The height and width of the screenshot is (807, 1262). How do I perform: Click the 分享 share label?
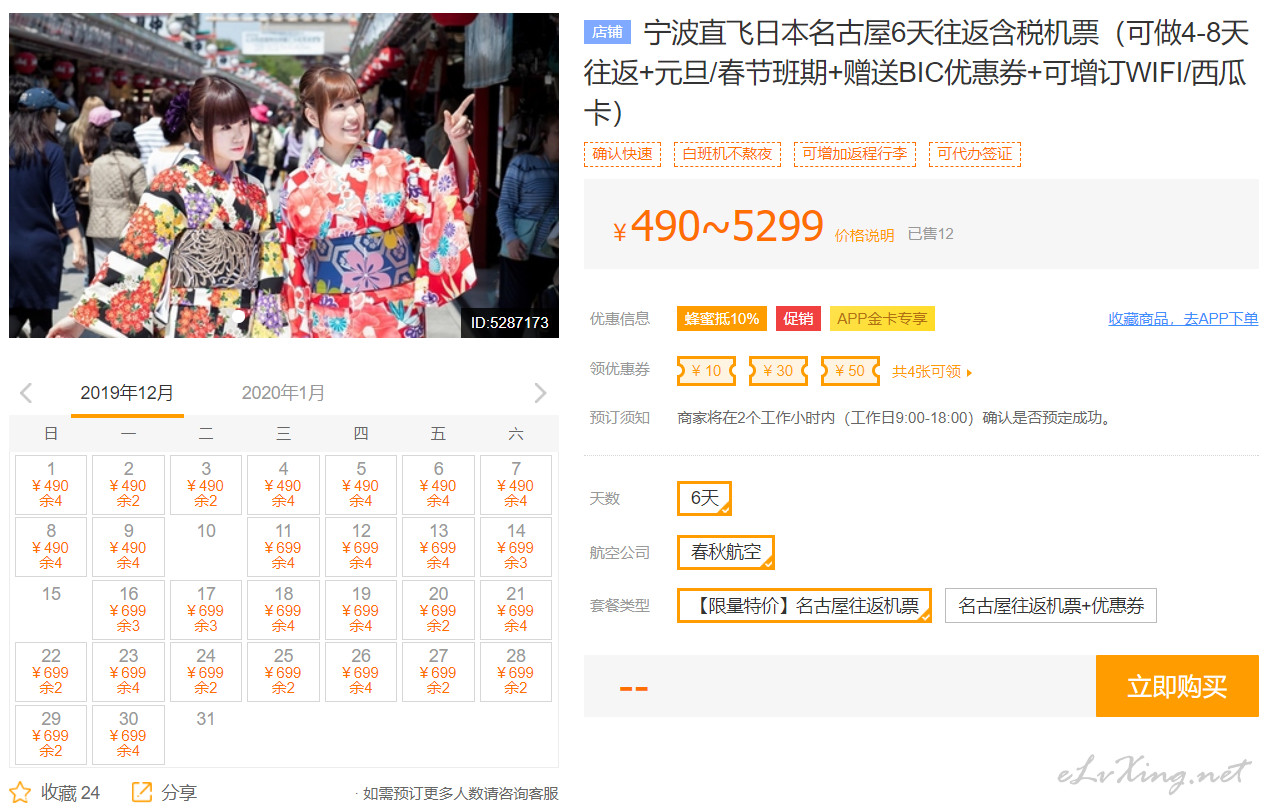pyautogui.click(x=179, y=793)
